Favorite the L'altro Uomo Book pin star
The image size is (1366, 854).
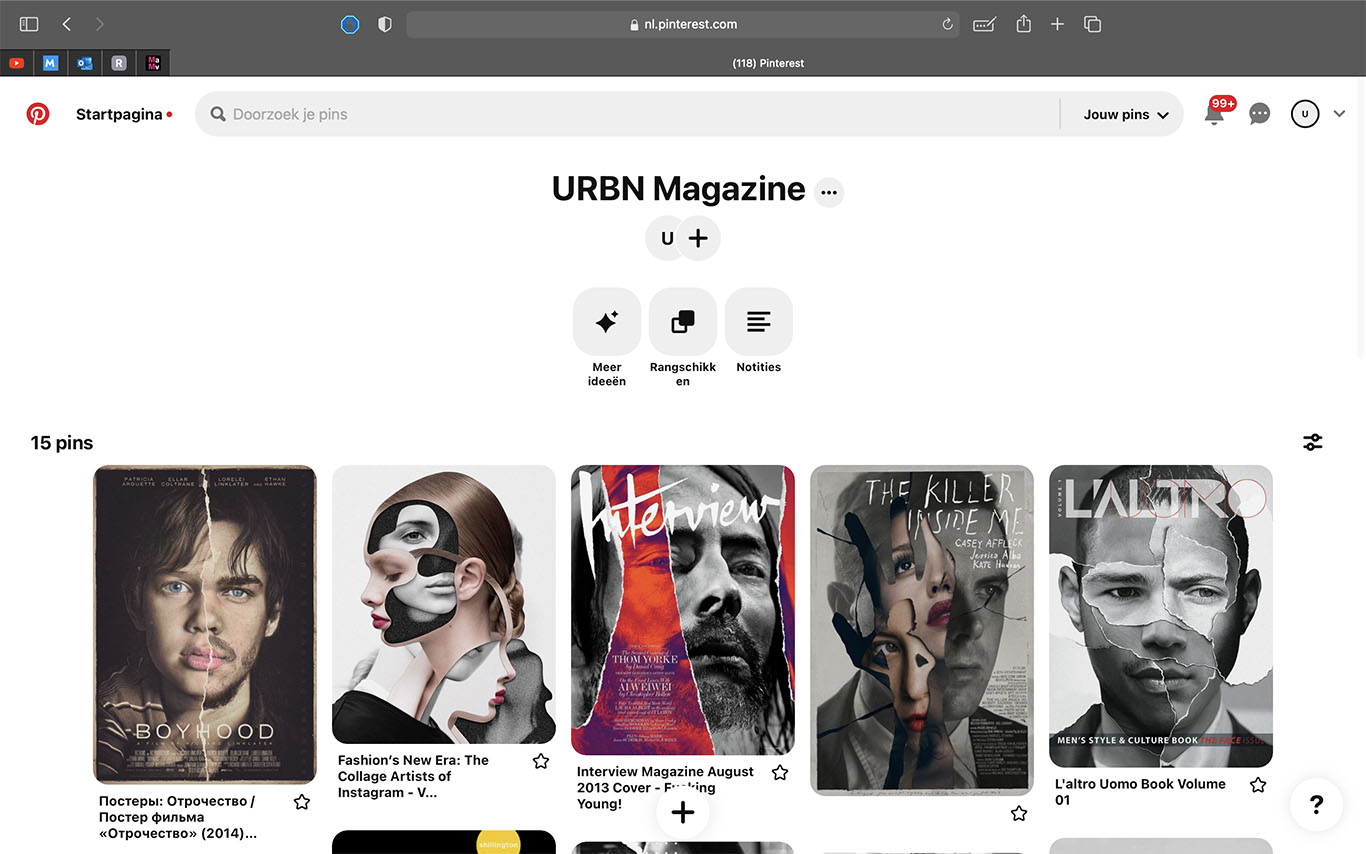coord(1258,786)
